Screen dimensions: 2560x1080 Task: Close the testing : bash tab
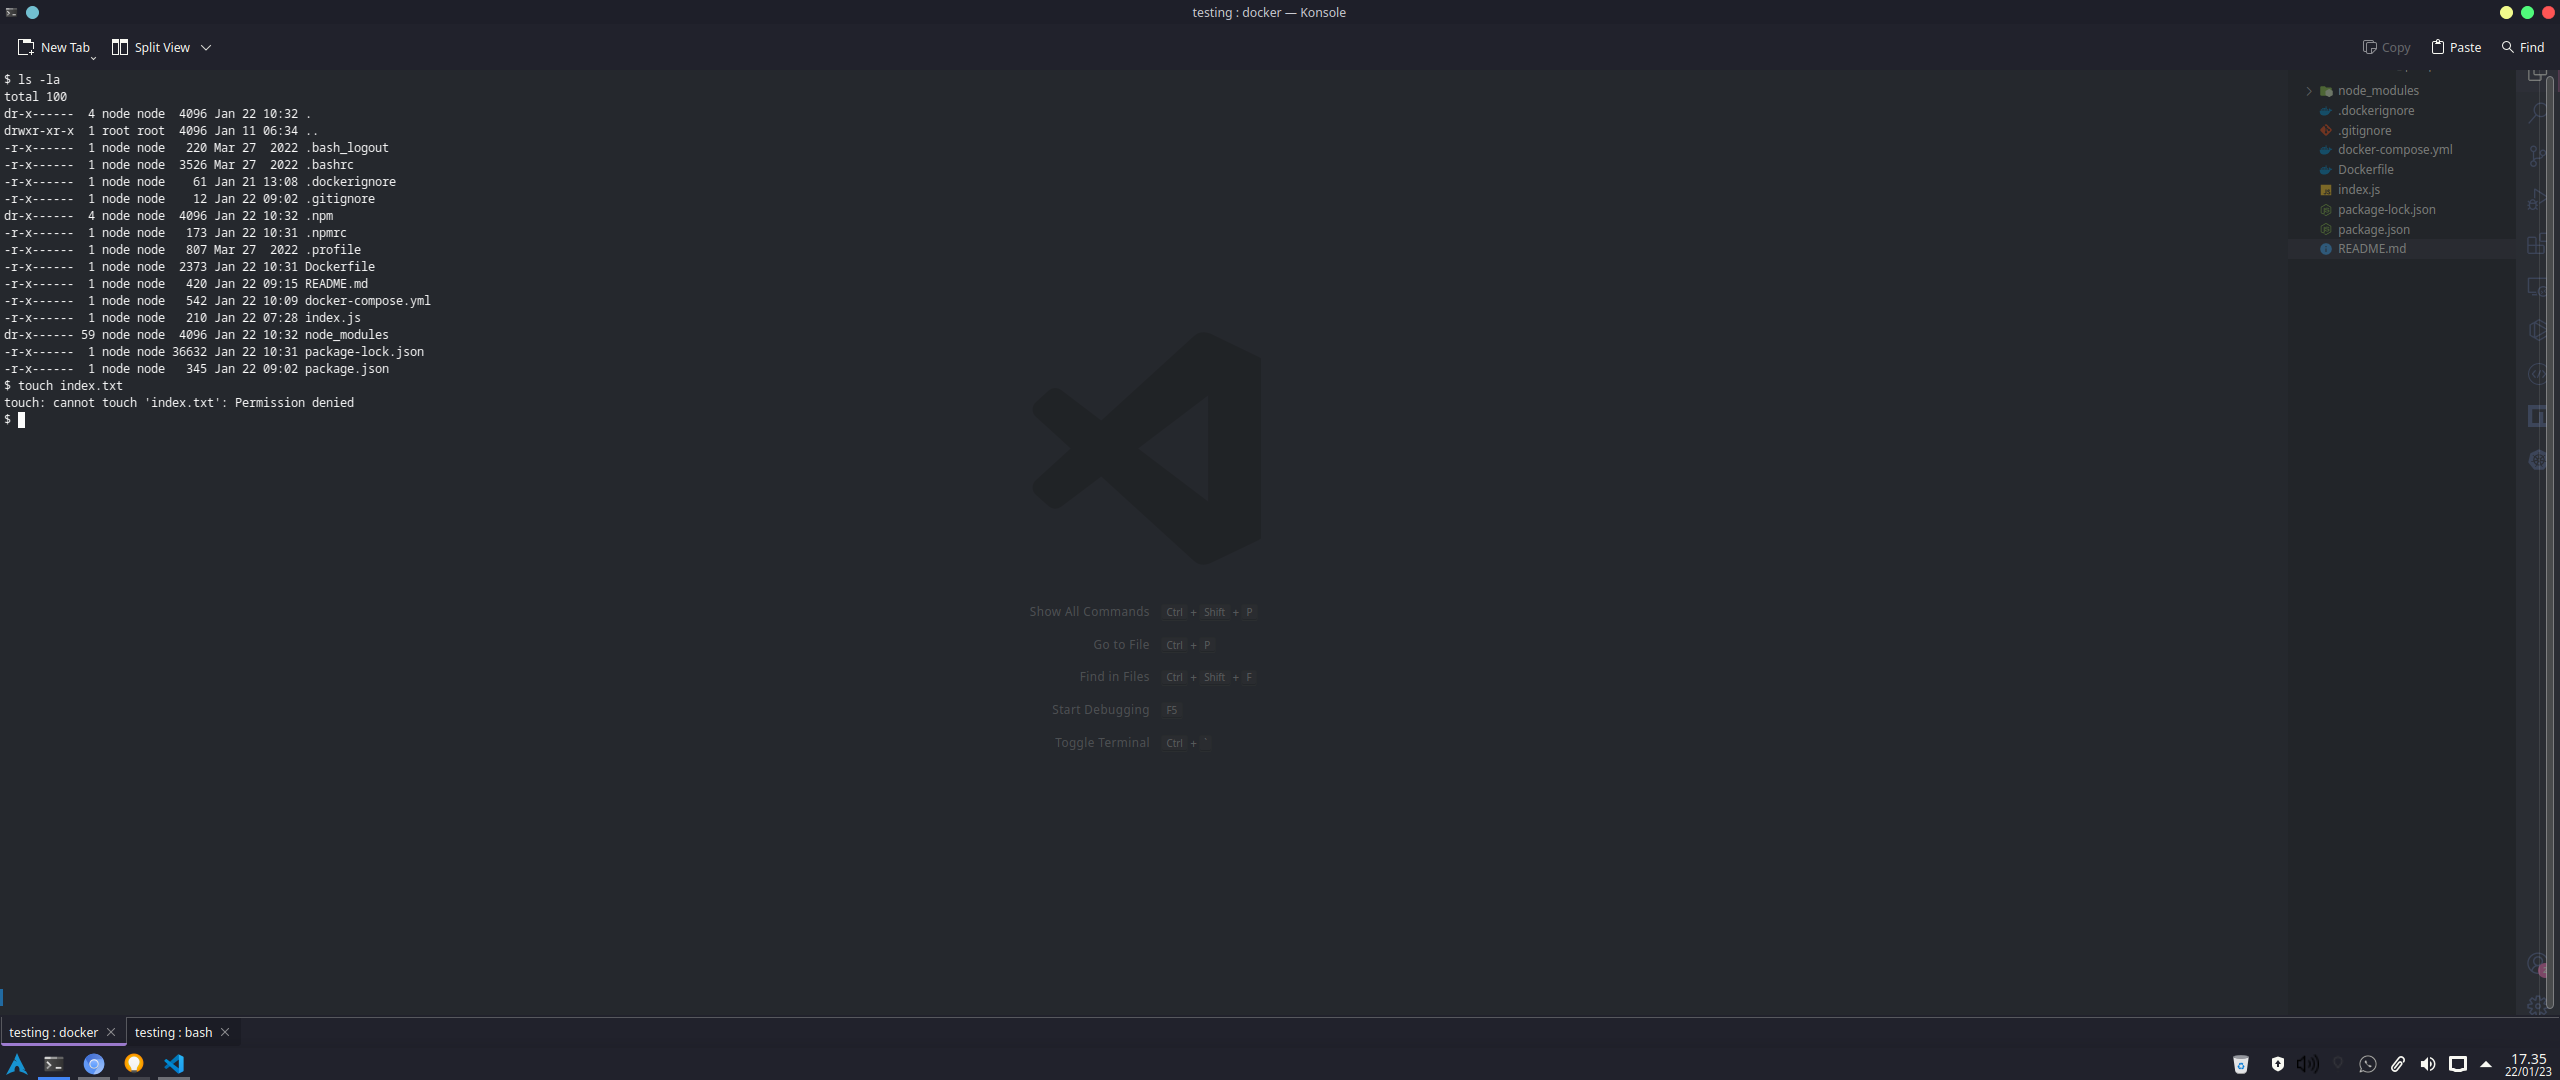click(225, 1032)
